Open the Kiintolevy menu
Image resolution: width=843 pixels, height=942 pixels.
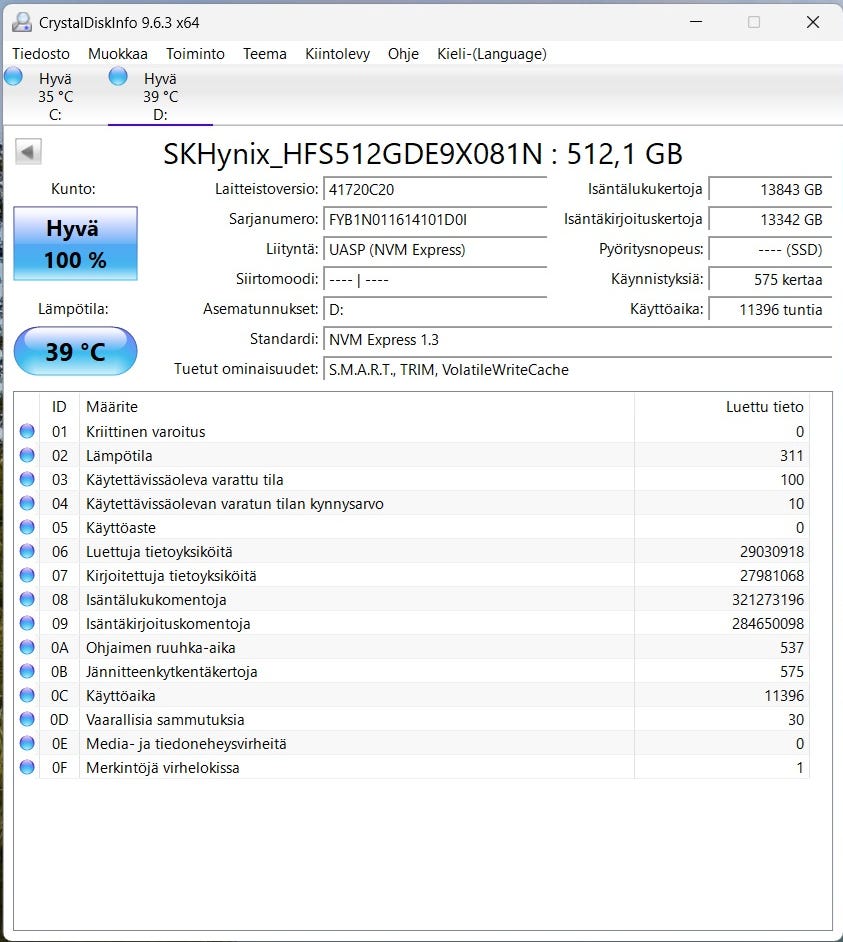click(x=337, y=54)
